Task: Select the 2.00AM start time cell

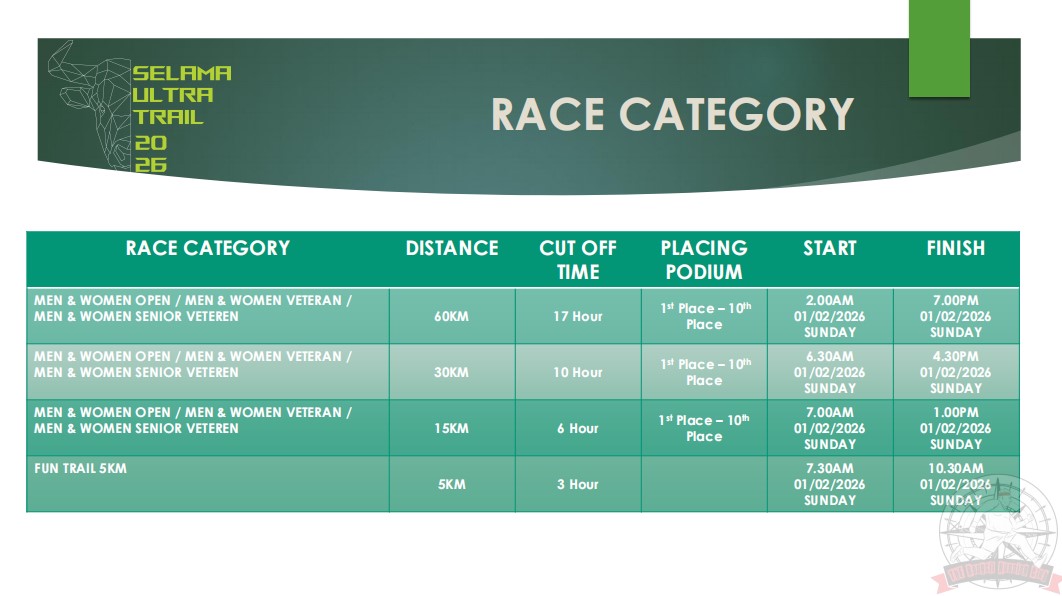Action: coord(830,316)
